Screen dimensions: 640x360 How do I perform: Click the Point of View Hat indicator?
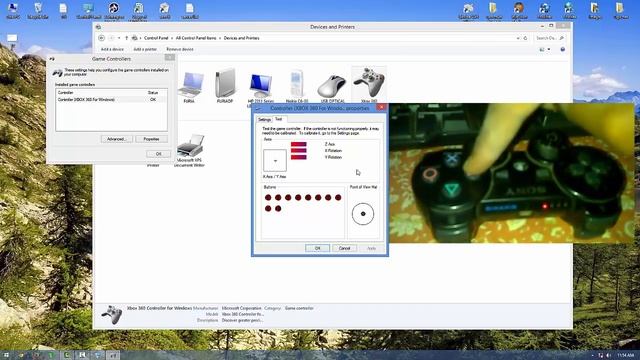[x=363, y=214]
